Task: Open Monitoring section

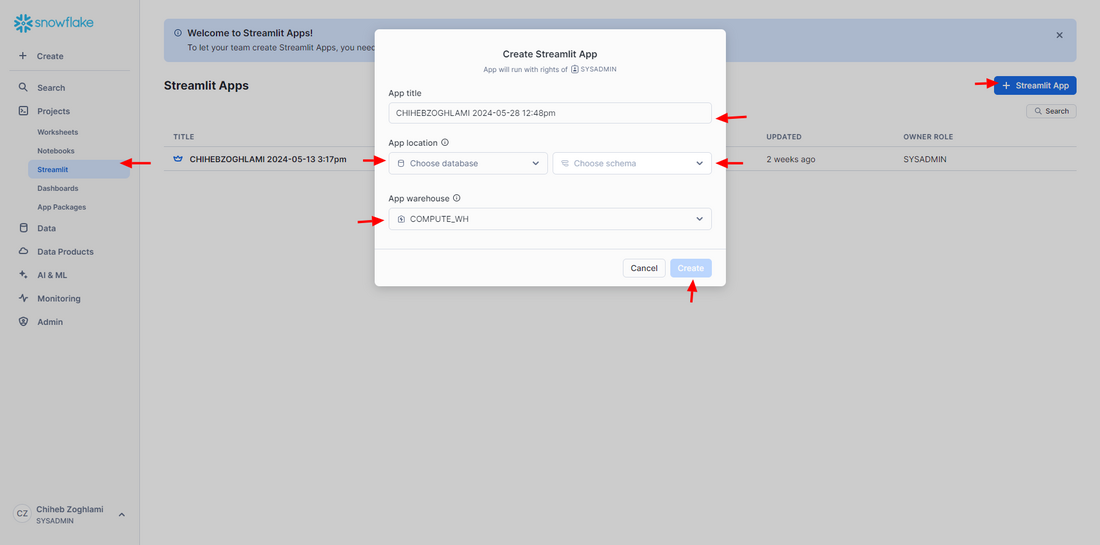Action: coord(59,298)
